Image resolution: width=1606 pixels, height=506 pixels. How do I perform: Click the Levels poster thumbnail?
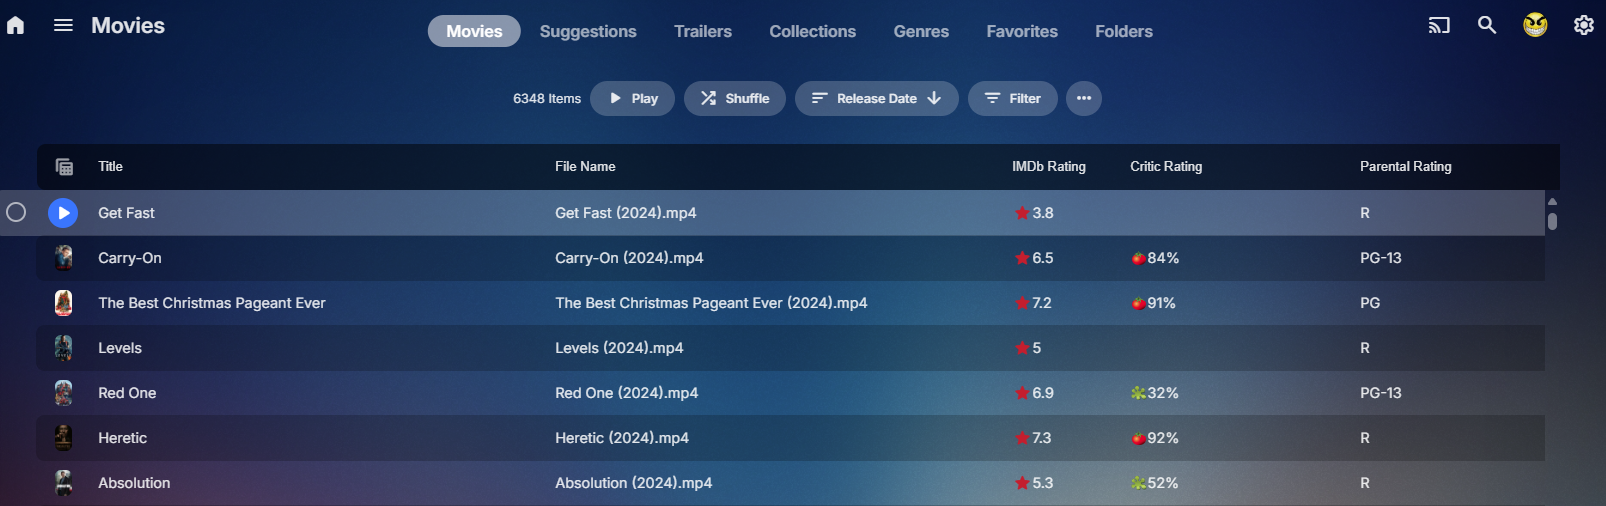pos(64,348)
